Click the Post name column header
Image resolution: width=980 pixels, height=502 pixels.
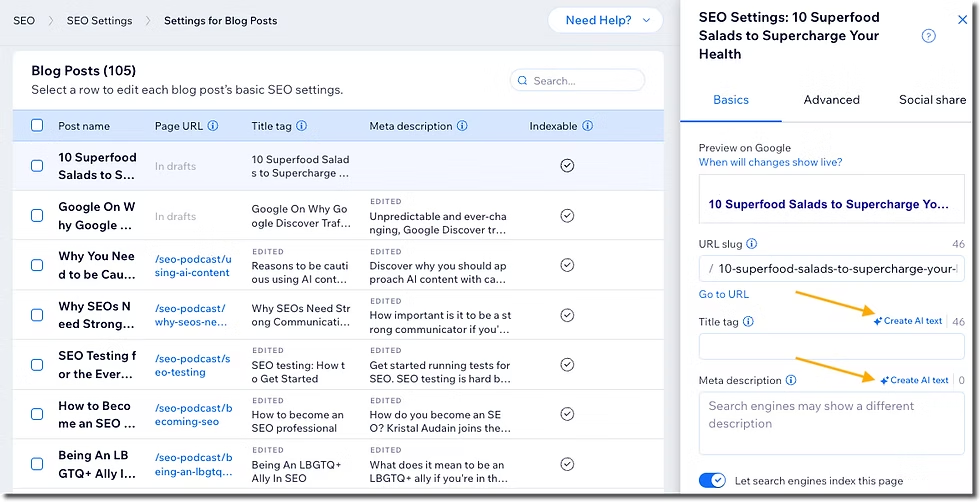pos(84,126)
